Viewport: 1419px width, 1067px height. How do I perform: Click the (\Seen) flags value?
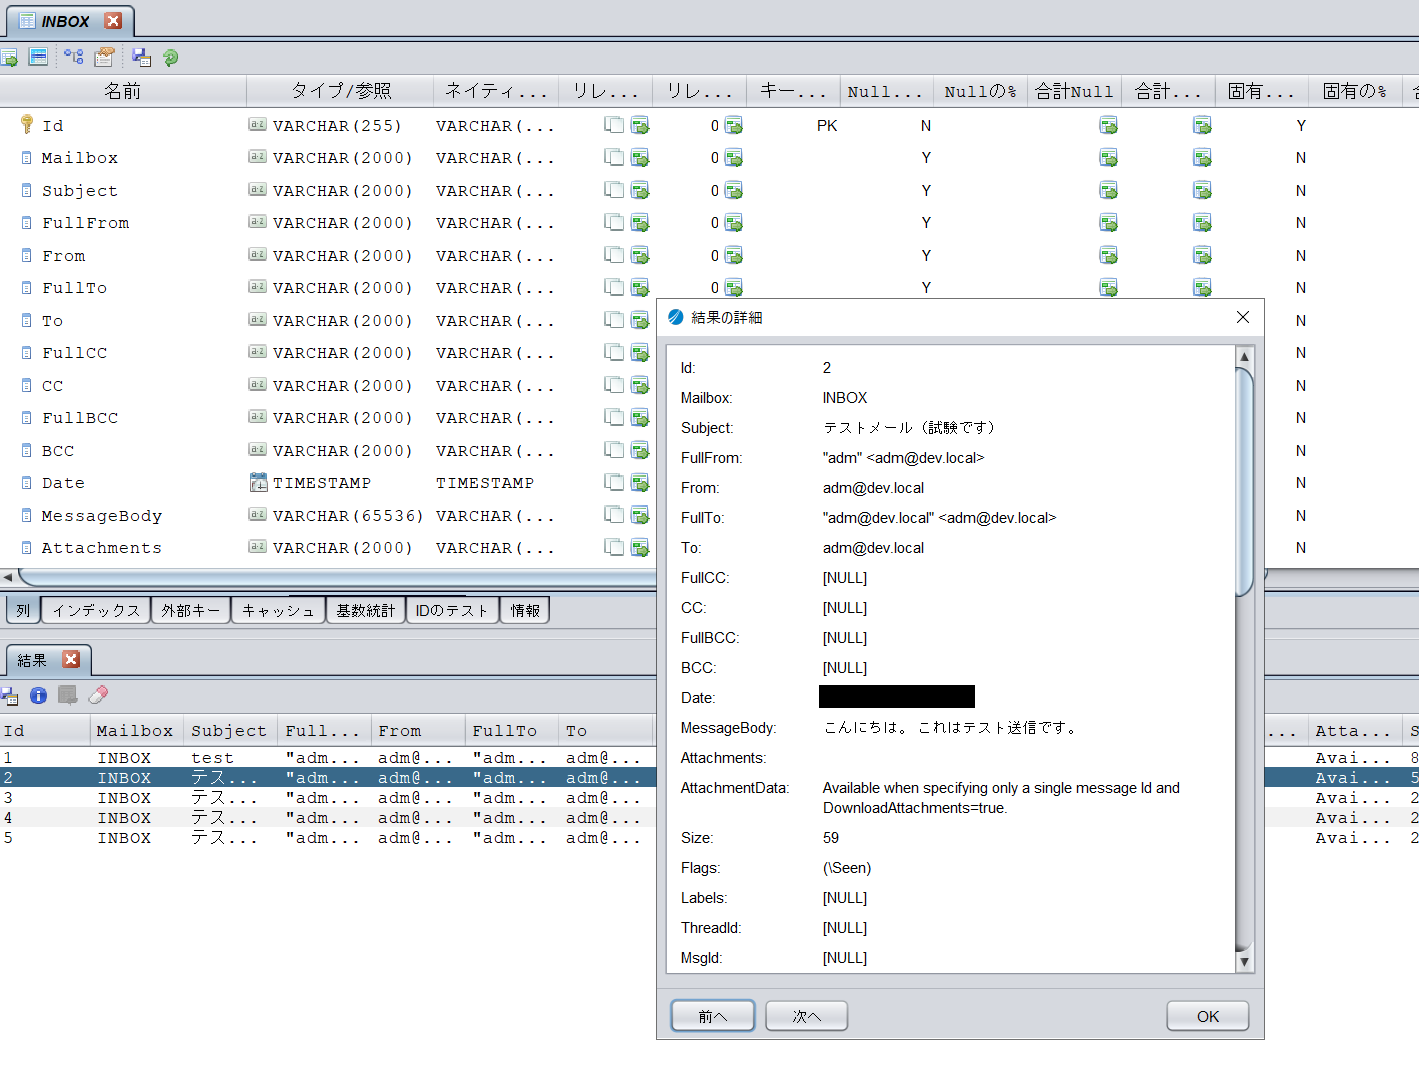click(847, 868)
